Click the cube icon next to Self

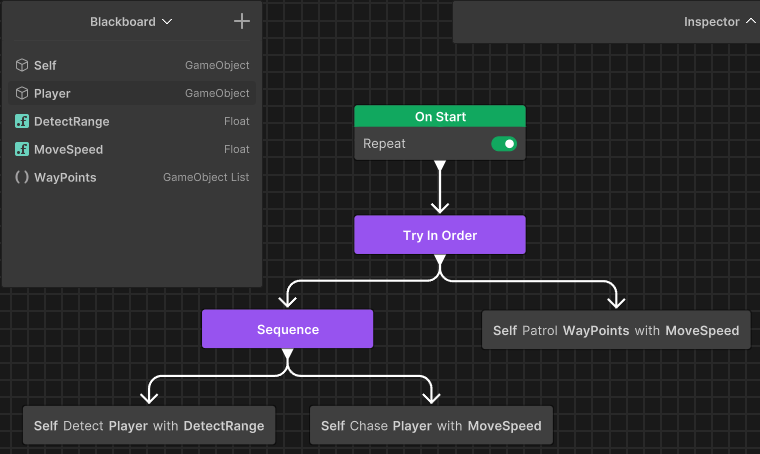(22, 65)
